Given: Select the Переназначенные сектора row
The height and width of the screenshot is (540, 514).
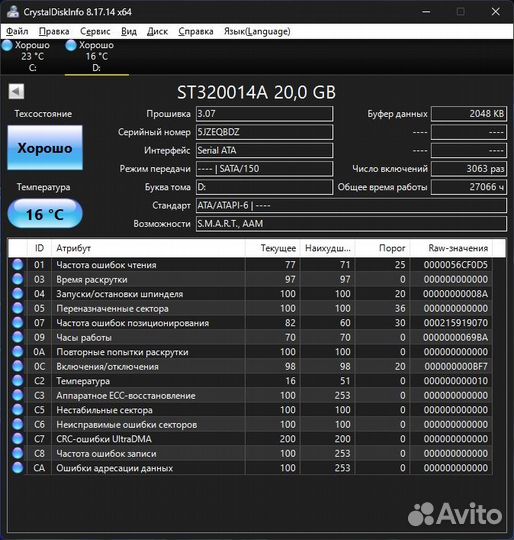Looking at the screenshot, I should tap(250, 308).
